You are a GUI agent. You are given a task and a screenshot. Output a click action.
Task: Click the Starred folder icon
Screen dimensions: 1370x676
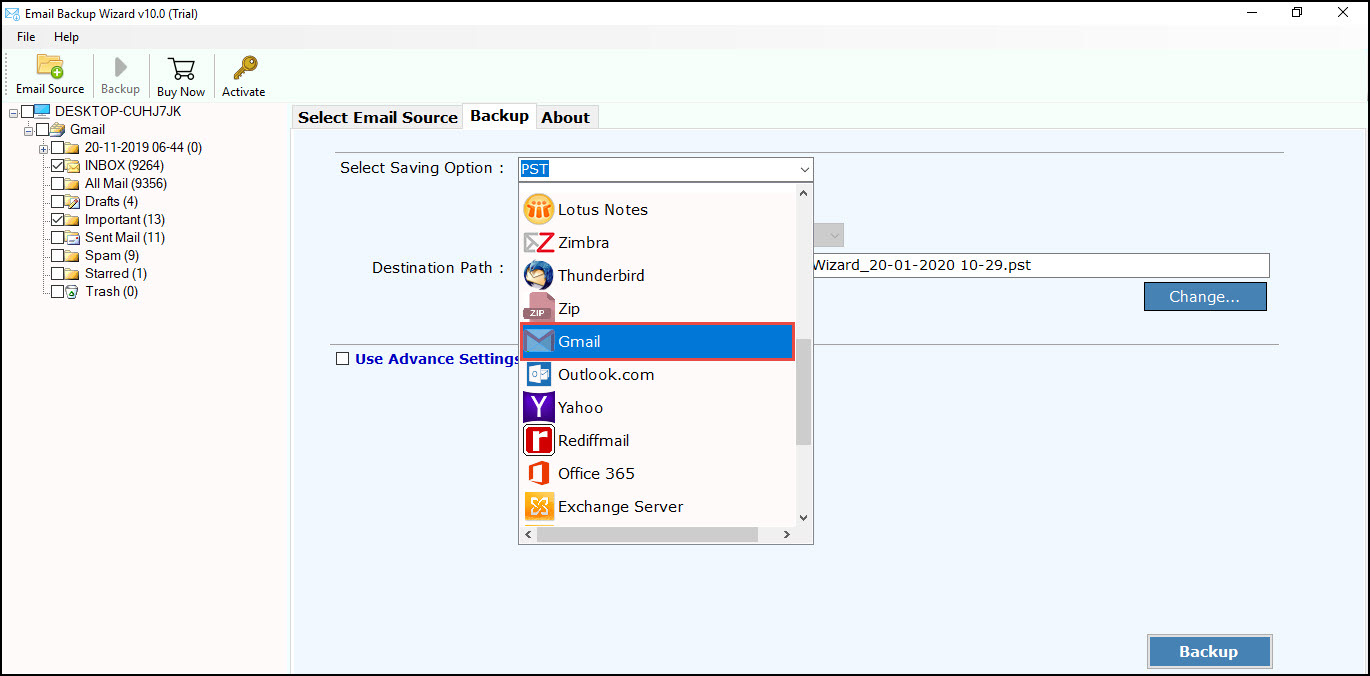pyautogui.click(x=73, y=273)
